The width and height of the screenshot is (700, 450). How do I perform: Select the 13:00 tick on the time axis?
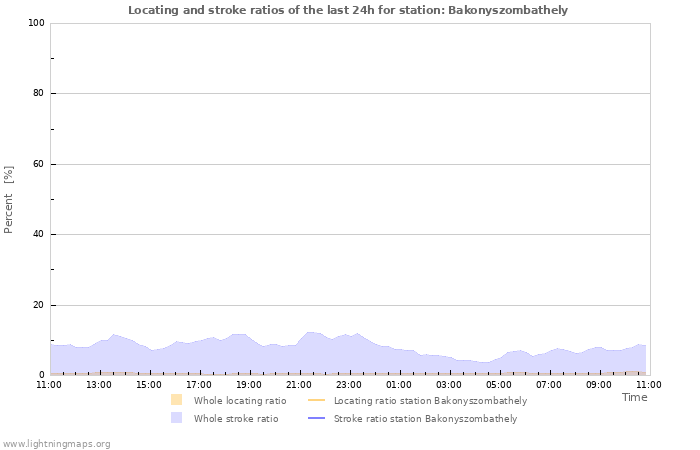coord(99,384)
